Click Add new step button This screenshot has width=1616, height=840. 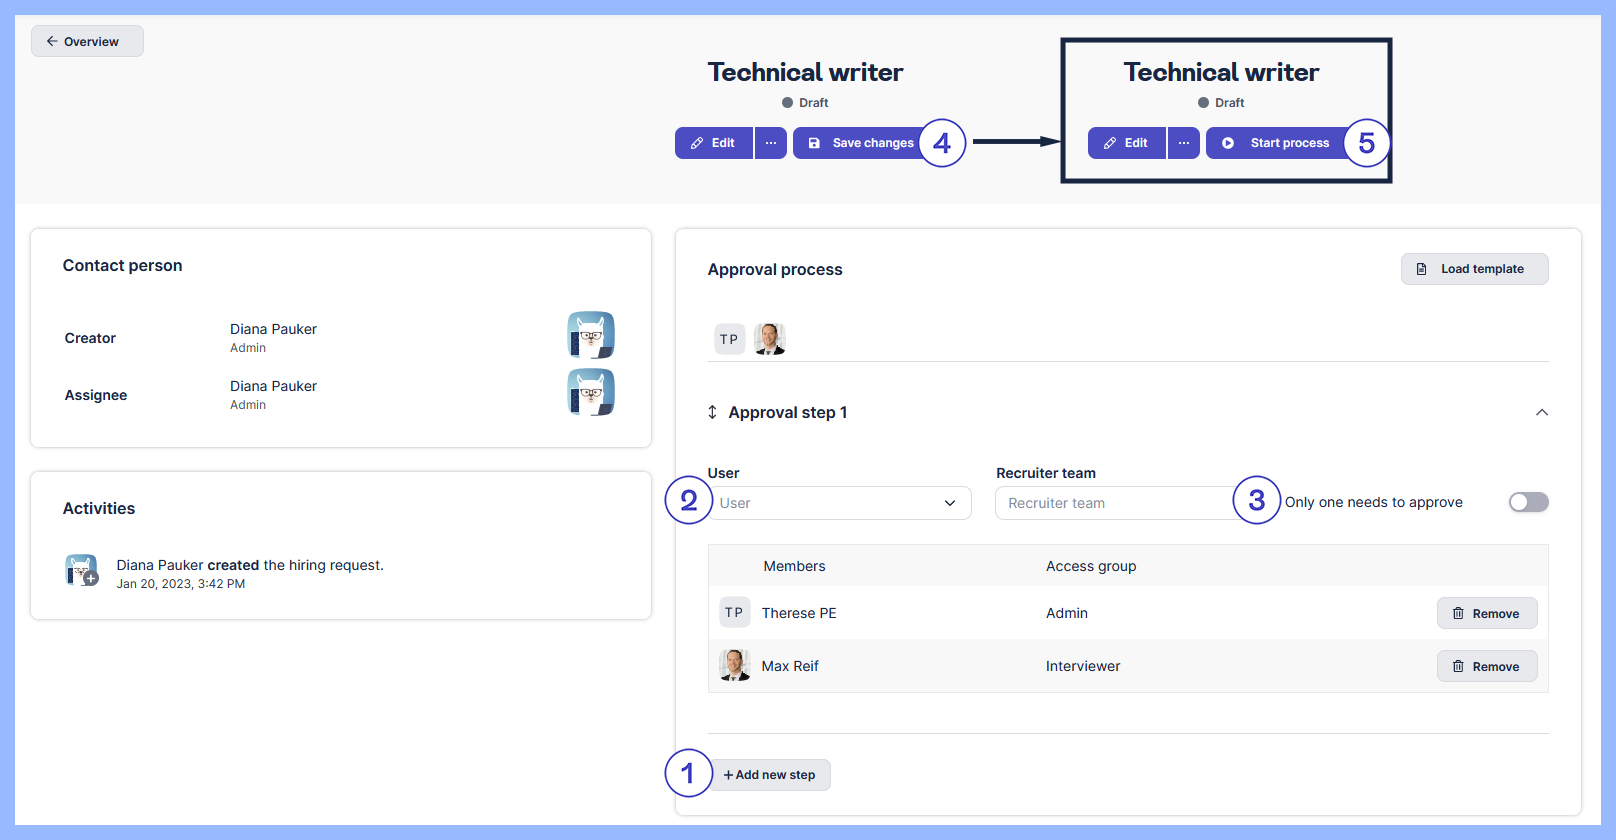coord(770,775)
